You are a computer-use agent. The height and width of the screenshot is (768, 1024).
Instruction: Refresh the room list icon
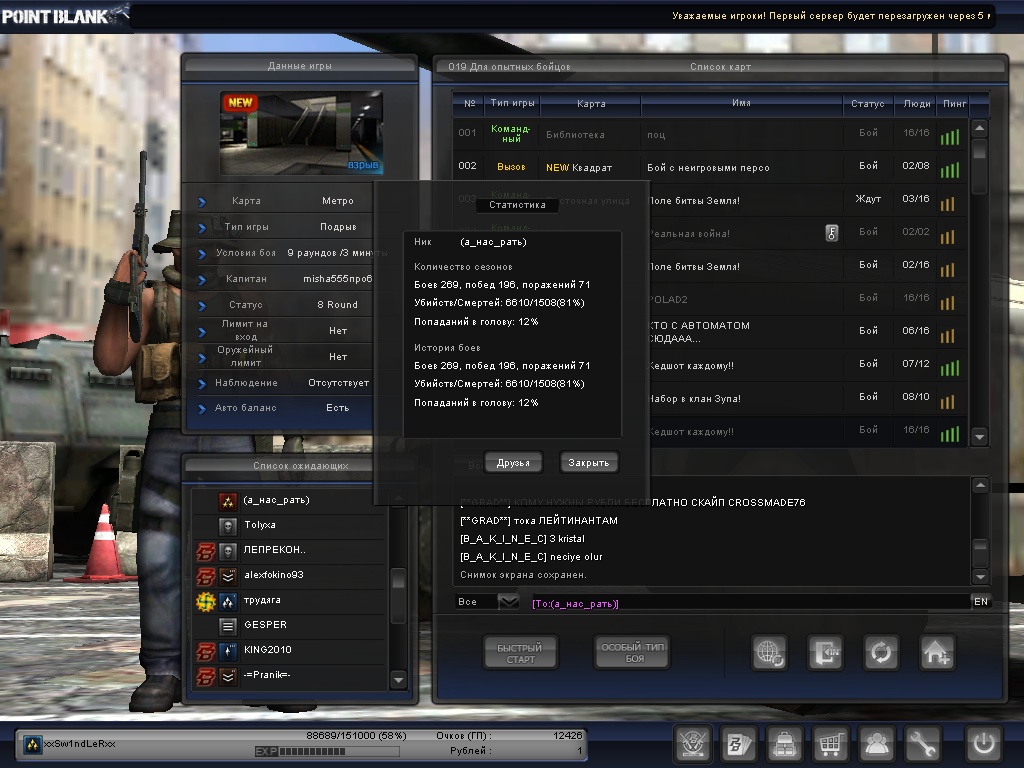point(881,652)
